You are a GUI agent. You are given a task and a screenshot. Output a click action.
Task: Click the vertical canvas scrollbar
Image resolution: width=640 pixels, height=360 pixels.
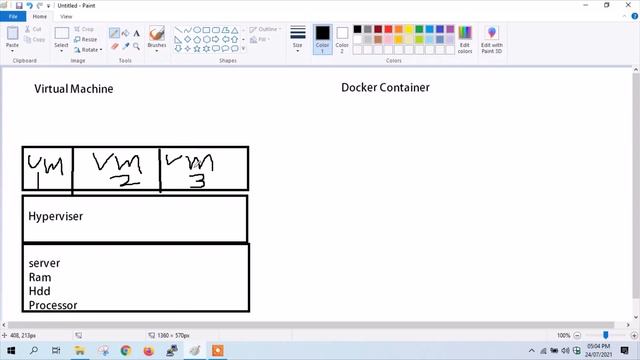click(636, 186)
